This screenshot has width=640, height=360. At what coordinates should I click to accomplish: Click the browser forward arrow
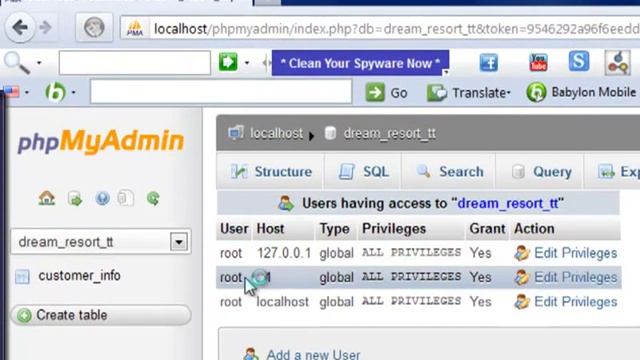45,28
